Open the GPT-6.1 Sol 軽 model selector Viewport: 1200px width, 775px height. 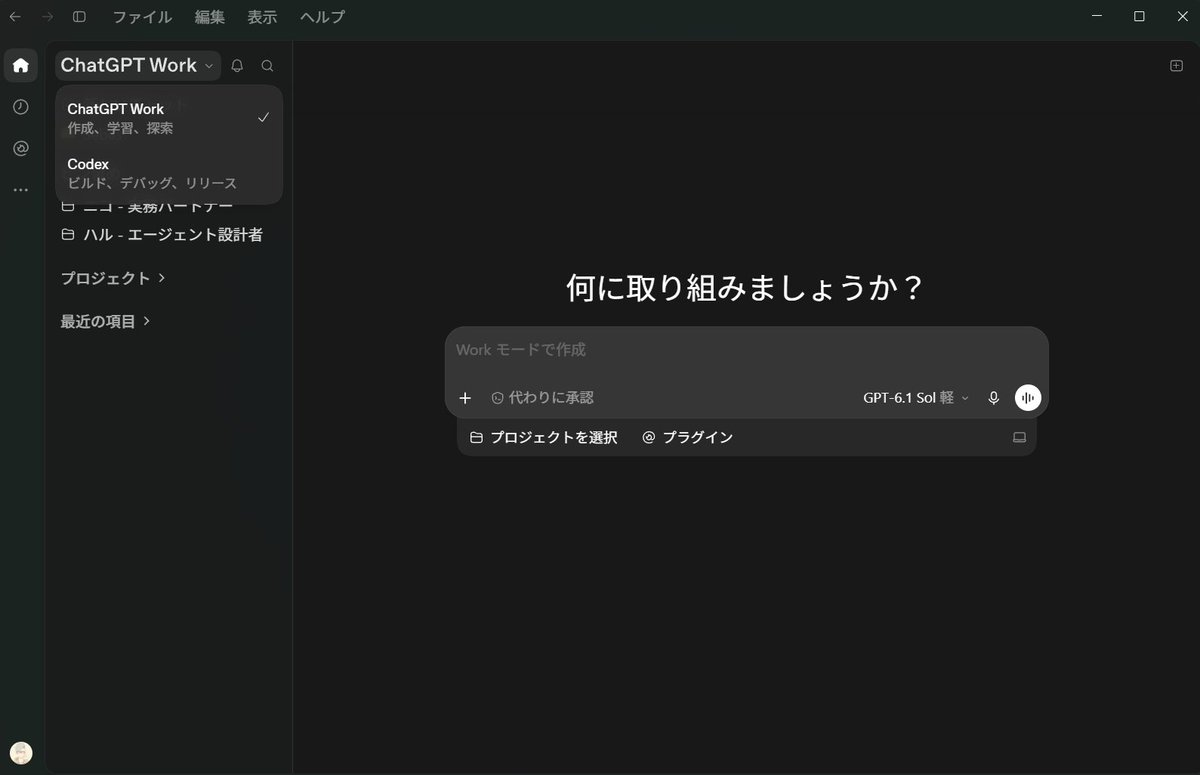916,398
